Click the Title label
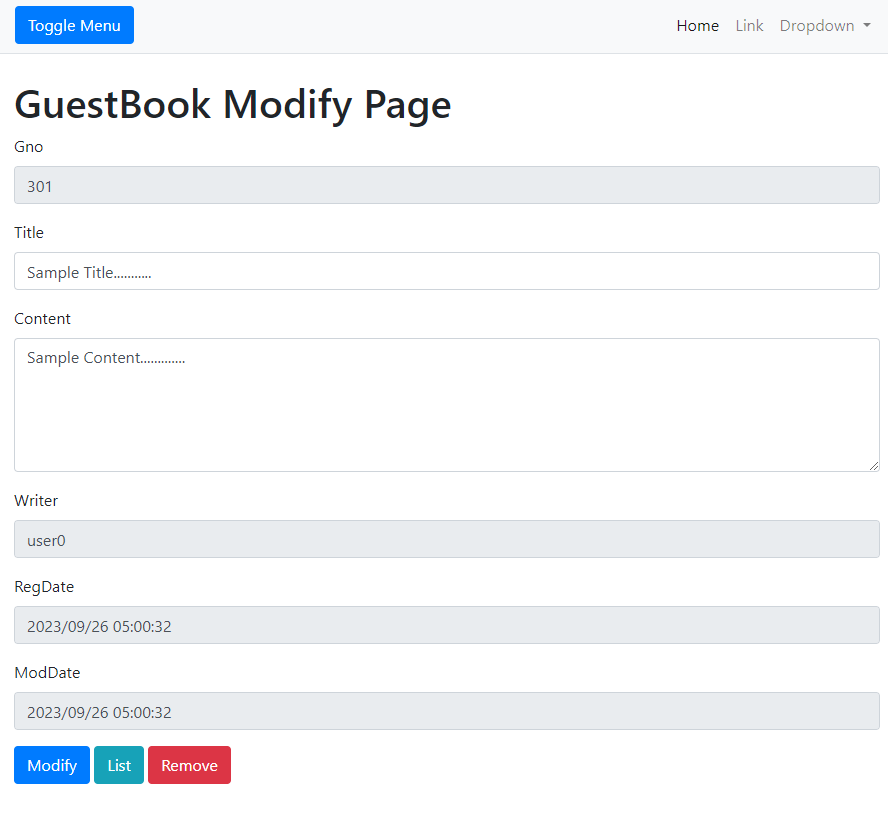888x839 pixels. 29,233
